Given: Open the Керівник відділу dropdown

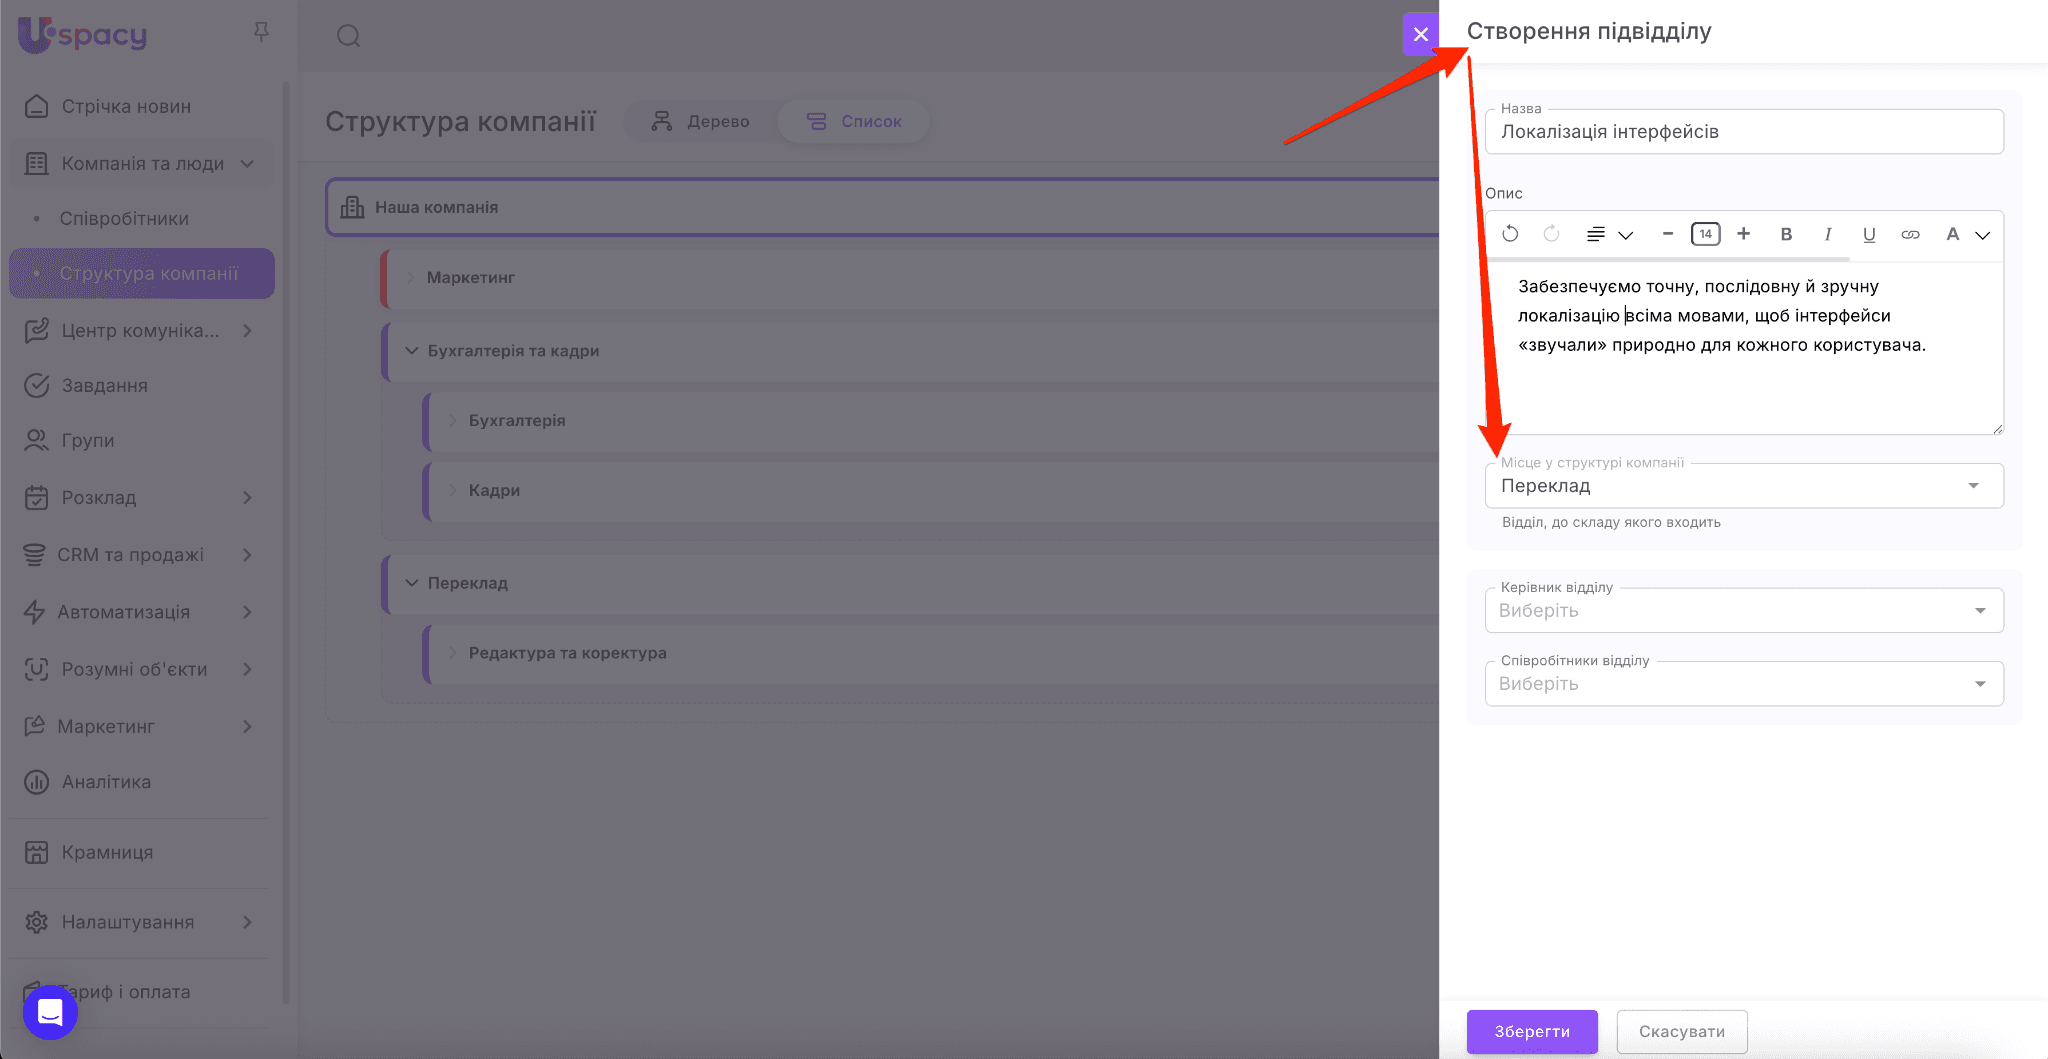Looking at the screenshot, I should (1743, 611).
